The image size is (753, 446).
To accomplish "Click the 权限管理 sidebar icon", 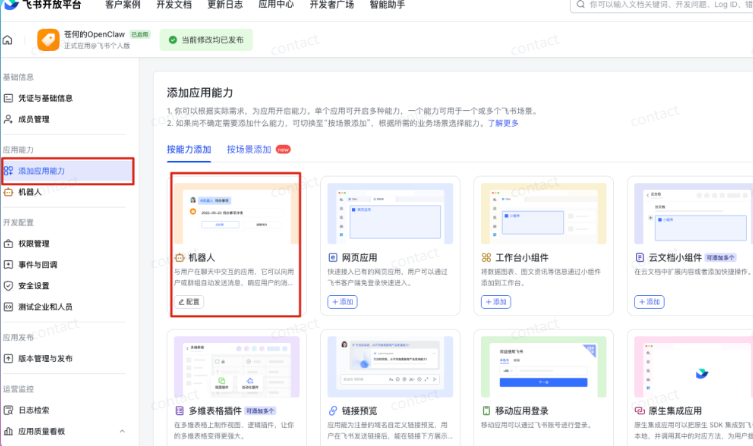I will [x=9, y=243].
